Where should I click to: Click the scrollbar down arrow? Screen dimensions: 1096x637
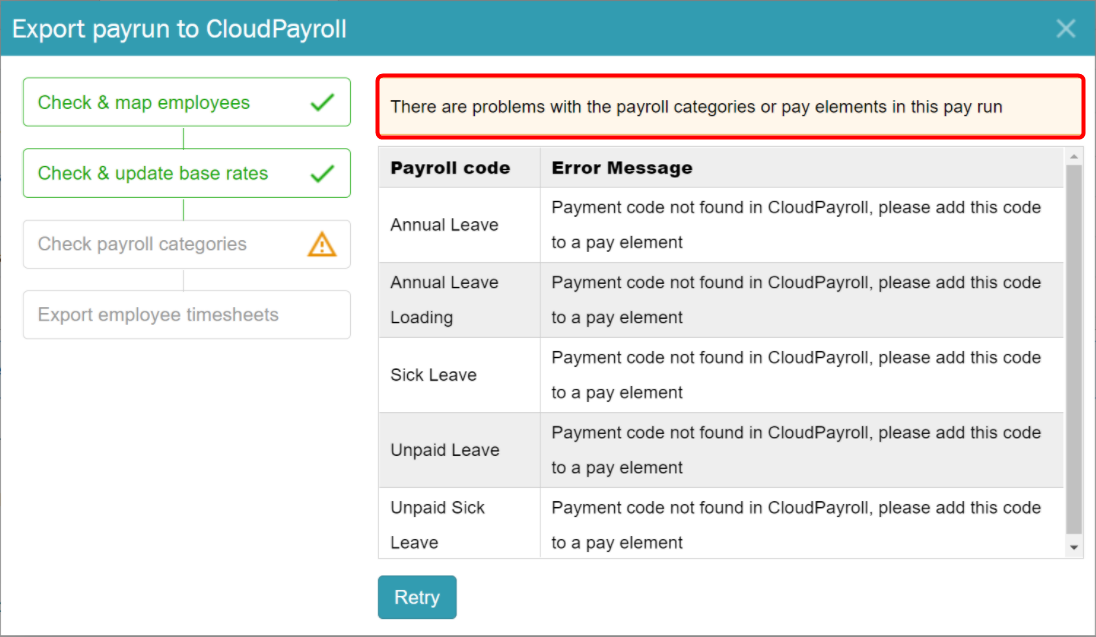1074,547
